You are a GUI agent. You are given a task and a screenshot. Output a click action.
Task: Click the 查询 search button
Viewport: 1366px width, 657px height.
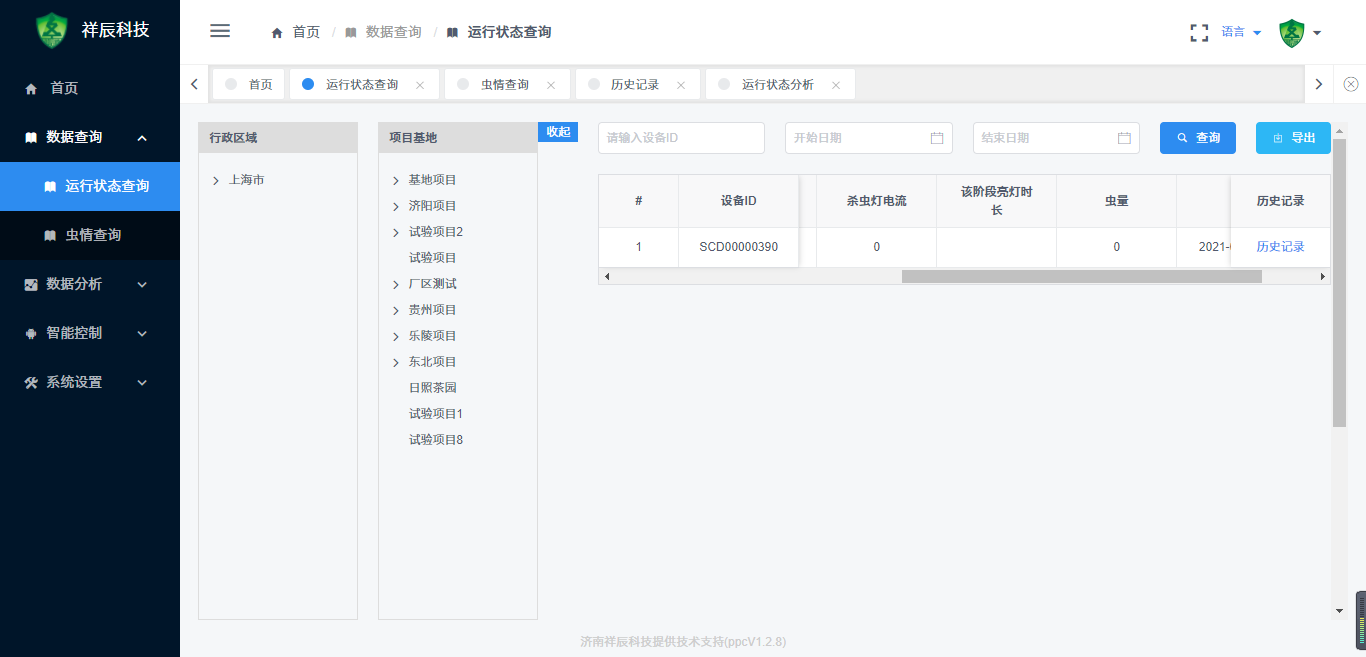point(1197,138)
